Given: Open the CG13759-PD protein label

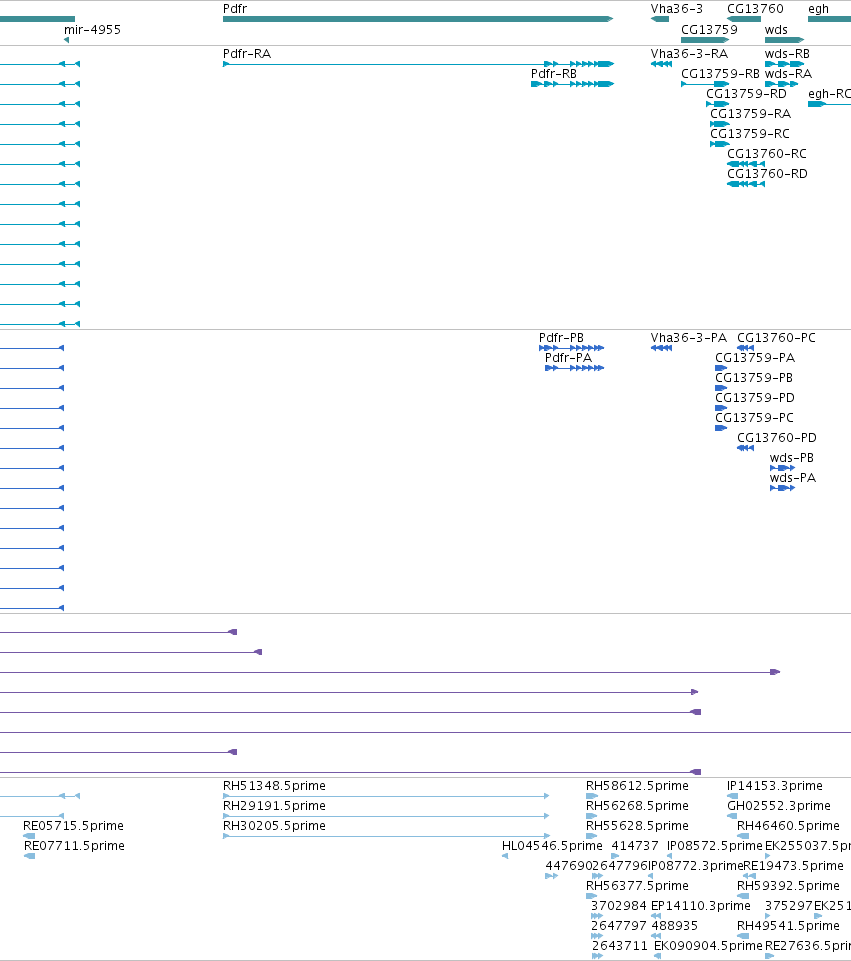Looking at the screenshot, I should (x=754, y=398).
